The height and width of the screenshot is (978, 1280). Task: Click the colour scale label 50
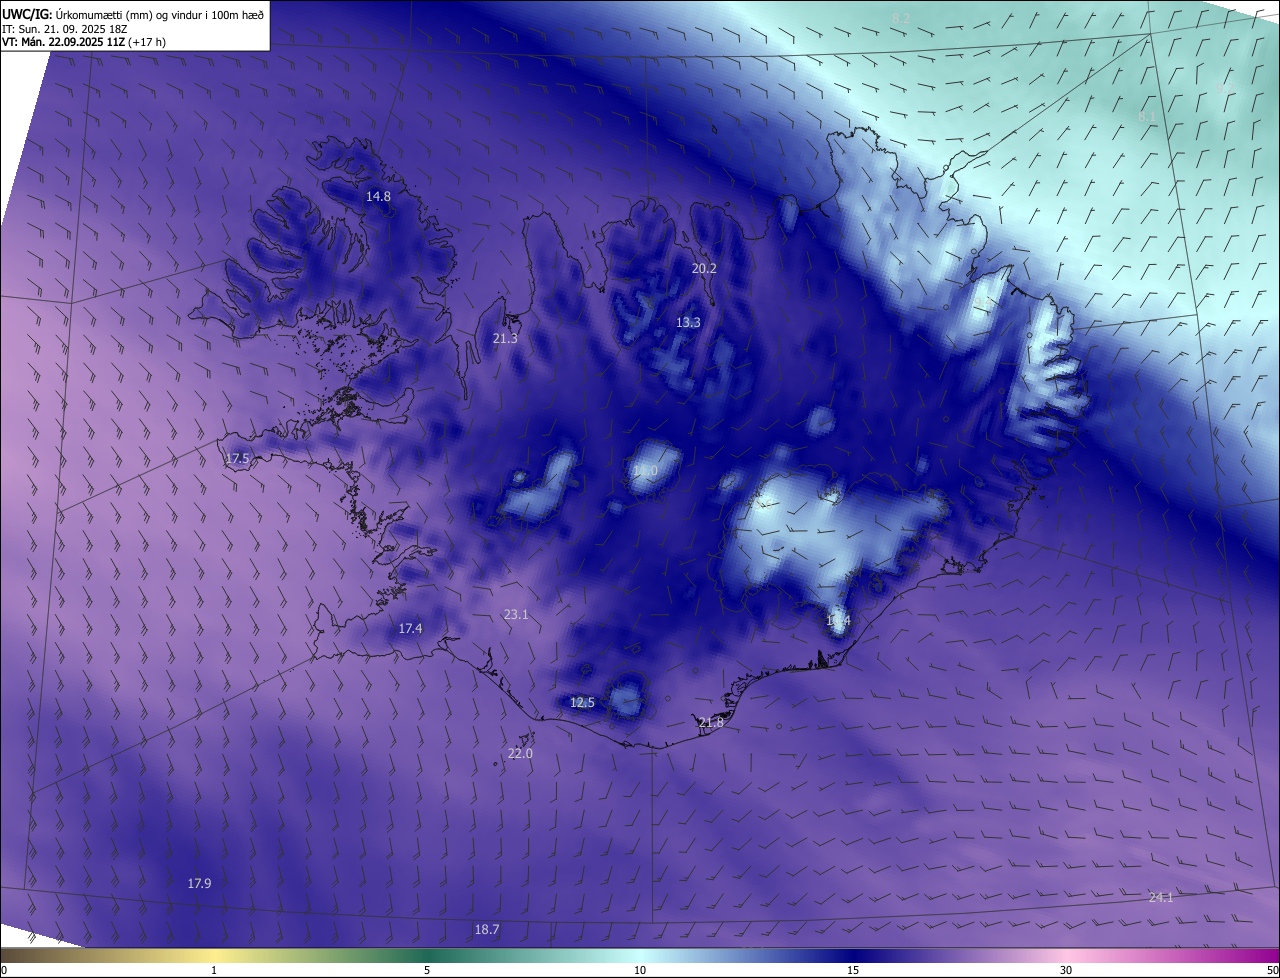[1272, 971]
